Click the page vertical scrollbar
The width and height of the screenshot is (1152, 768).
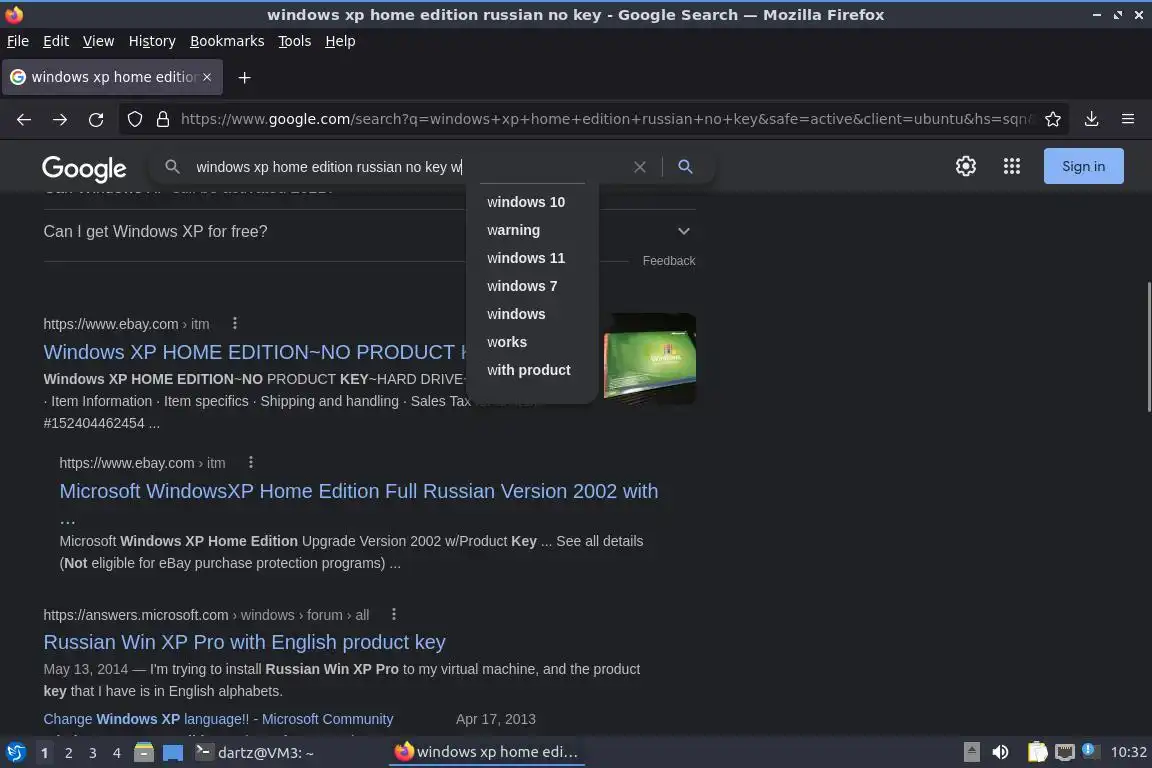[1148, 346]
